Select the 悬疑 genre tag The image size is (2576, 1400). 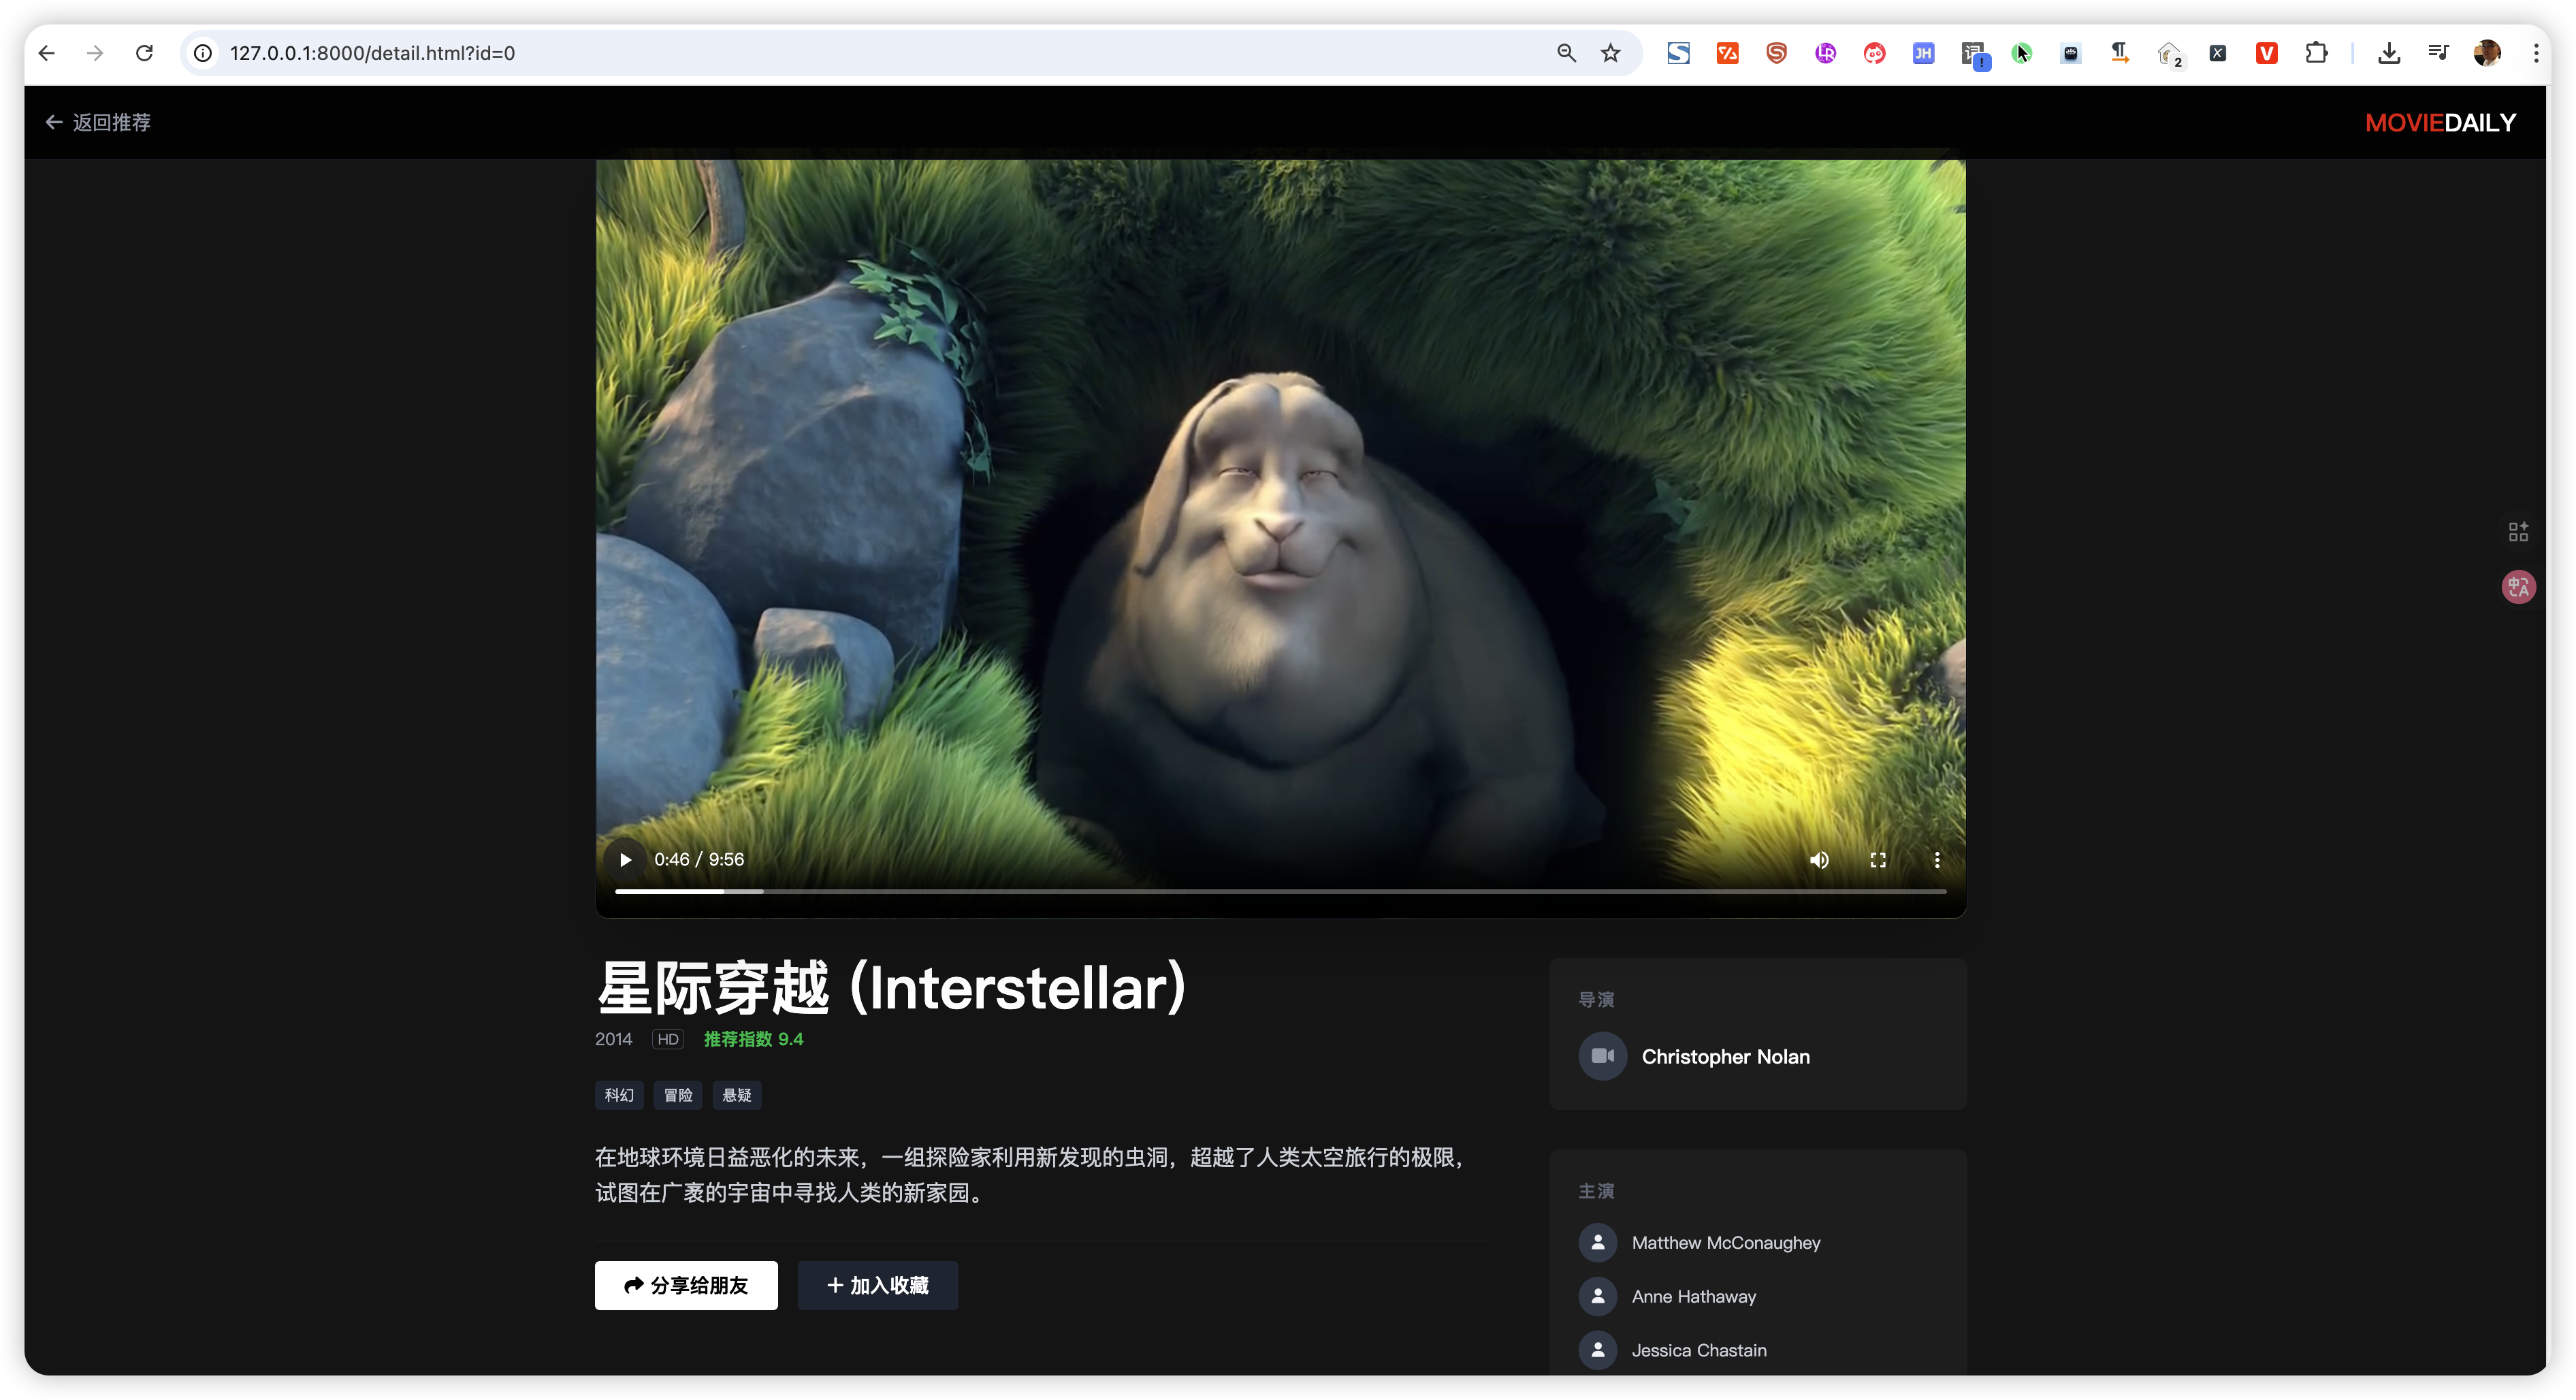click(x=736, y=1095)
